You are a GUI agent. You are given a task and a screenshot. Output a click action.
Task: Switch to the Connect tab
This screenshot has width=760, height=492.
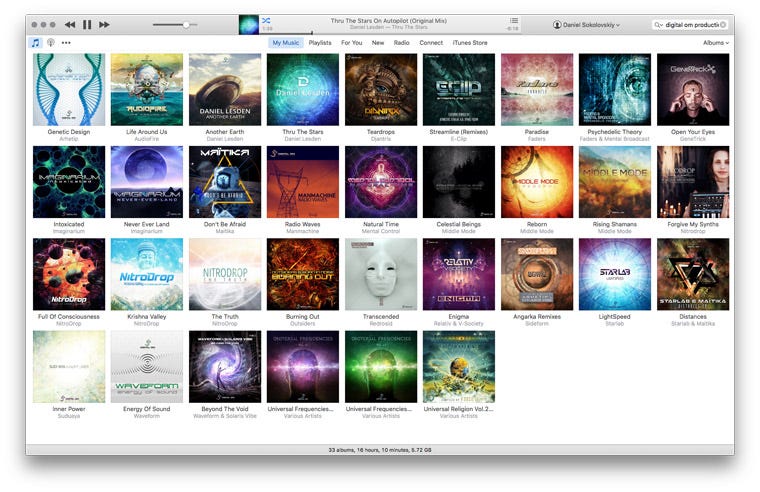point(431,43)
